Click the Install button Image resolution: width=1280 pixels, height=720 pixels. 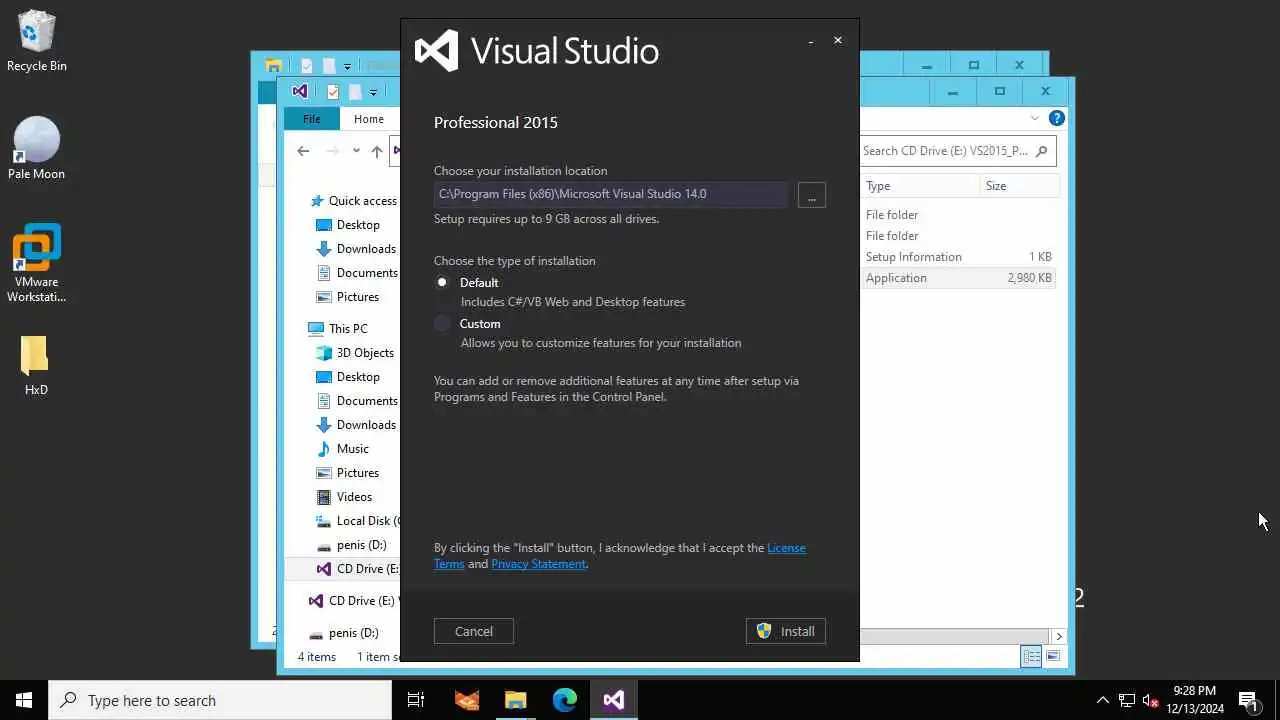[785, 631]
